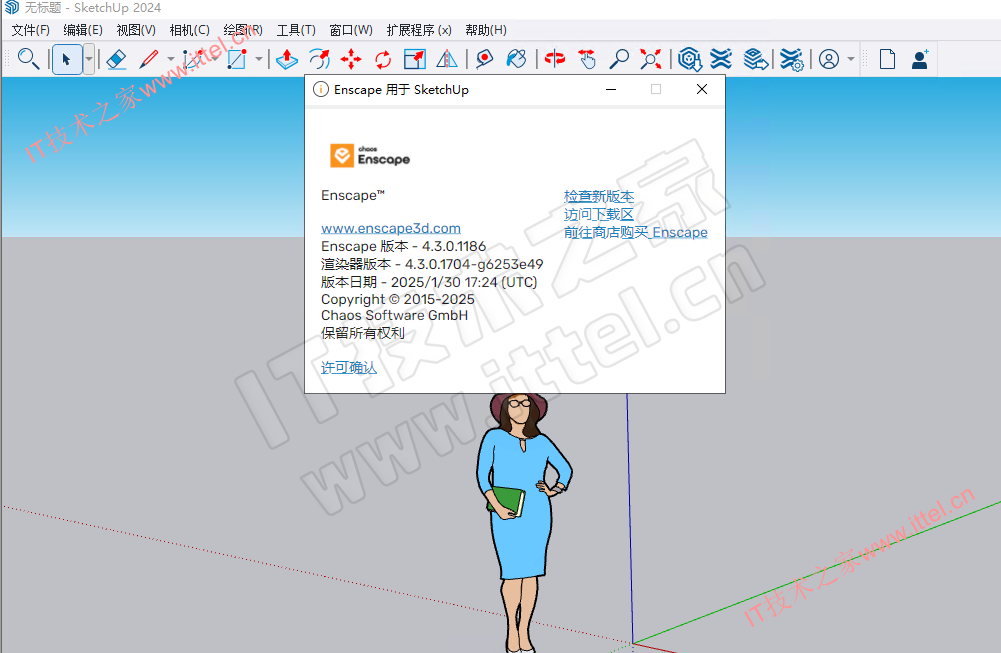The height and width of the screenshot is (653, 1001).
Task: Select the Arc tool
Action: 193,59
